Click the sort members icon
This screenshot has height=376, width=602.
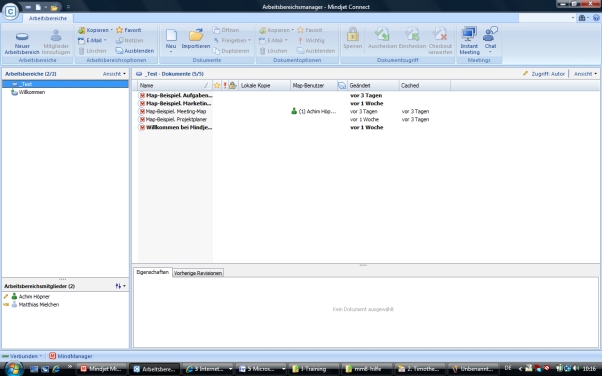click(120, 286)
